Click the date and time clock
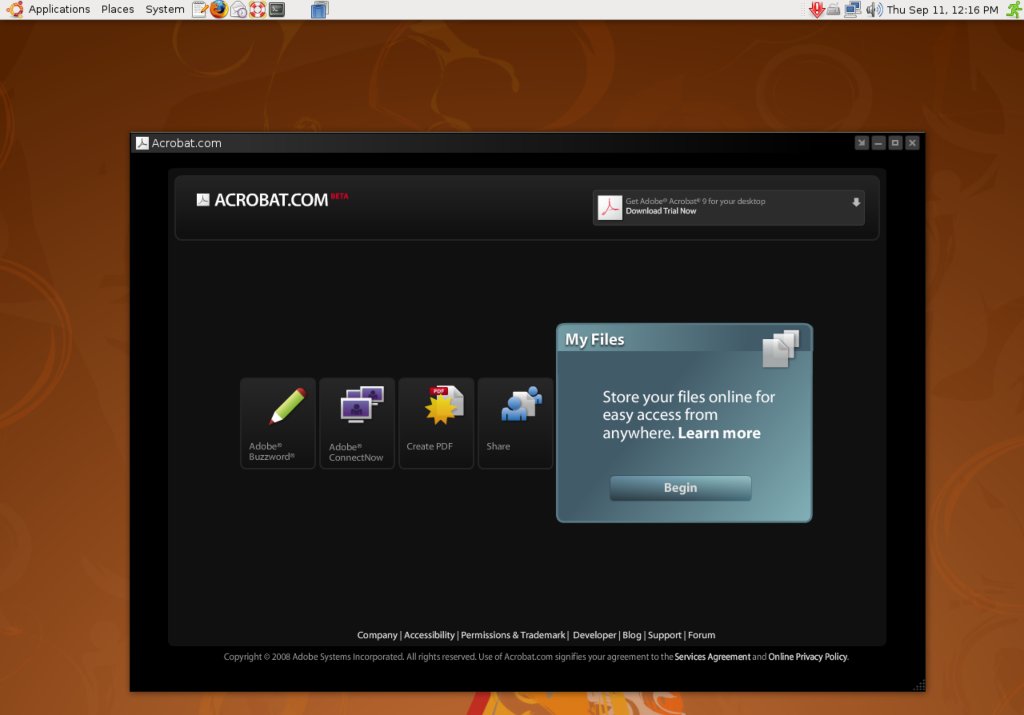 tap(942, 10)
